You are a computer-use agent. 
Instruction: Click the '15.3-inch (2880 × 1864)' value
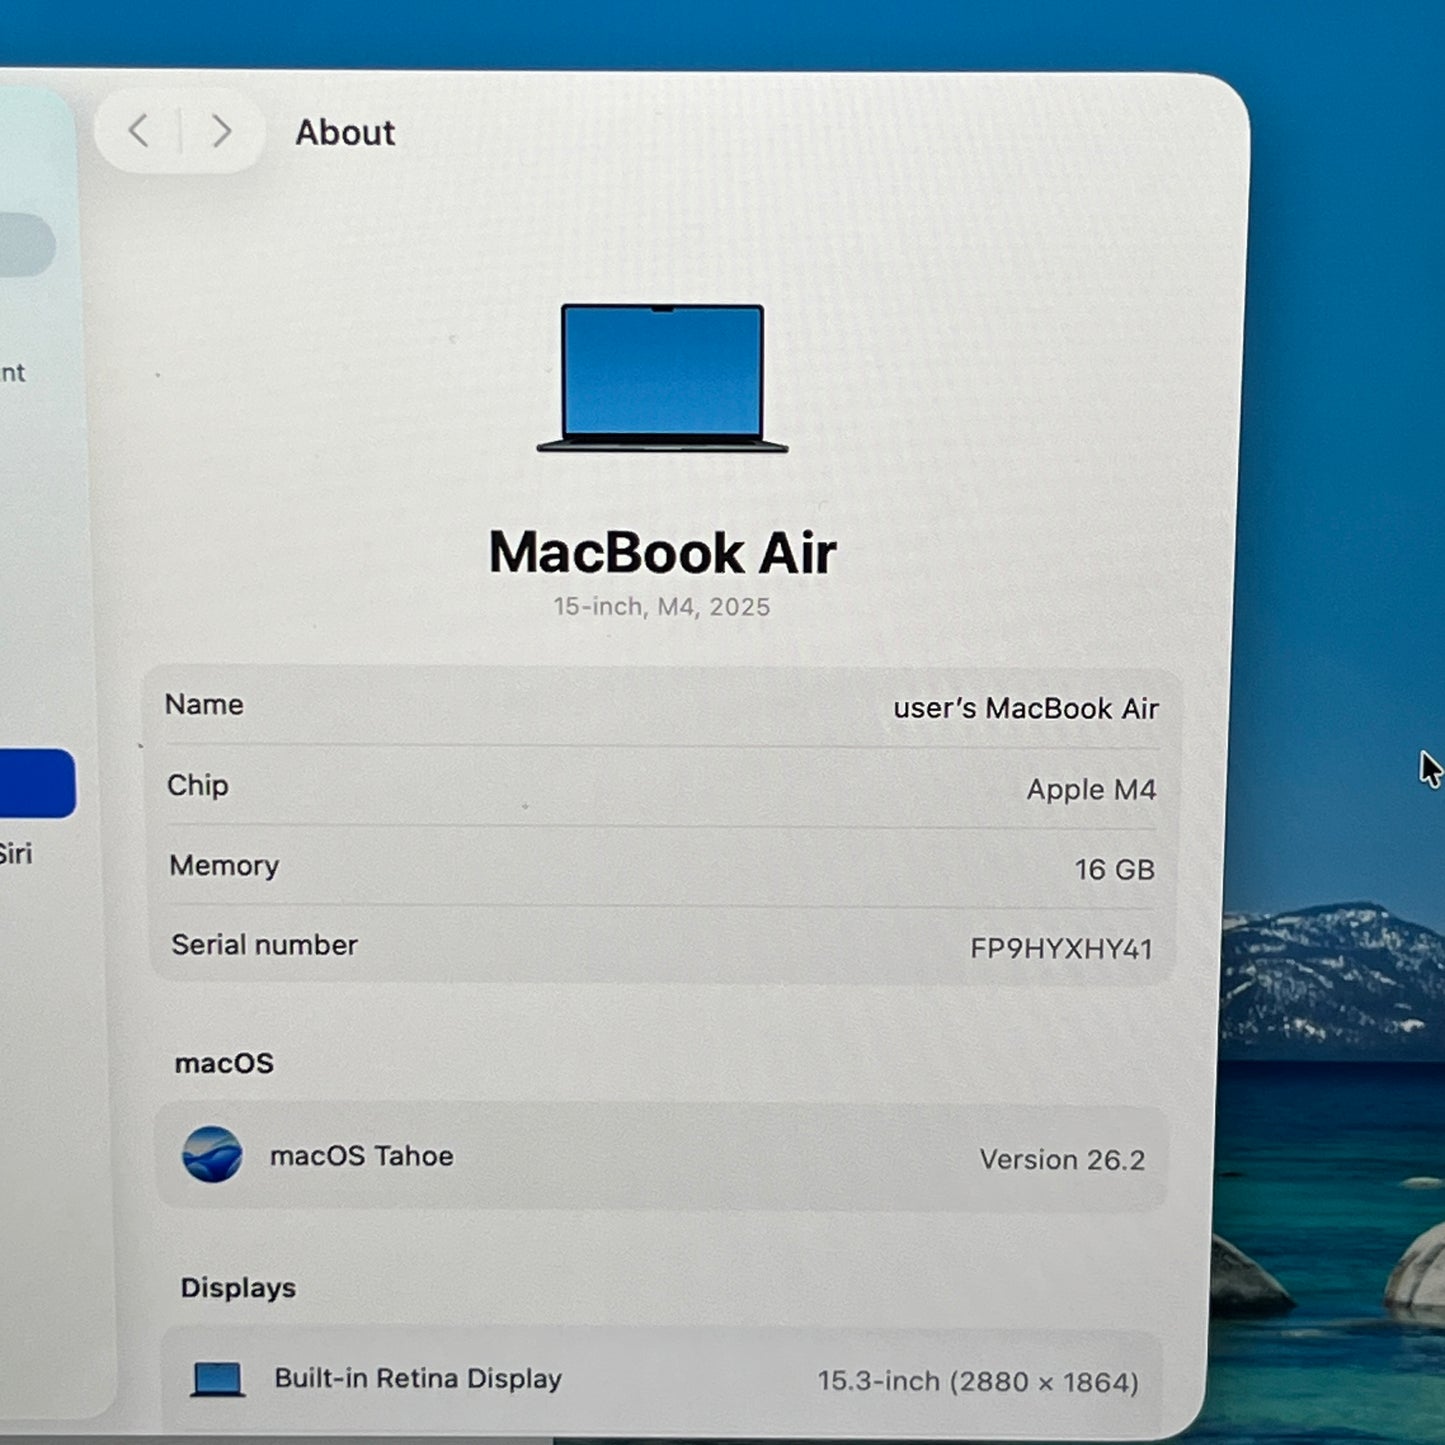tap(978, 1381)
